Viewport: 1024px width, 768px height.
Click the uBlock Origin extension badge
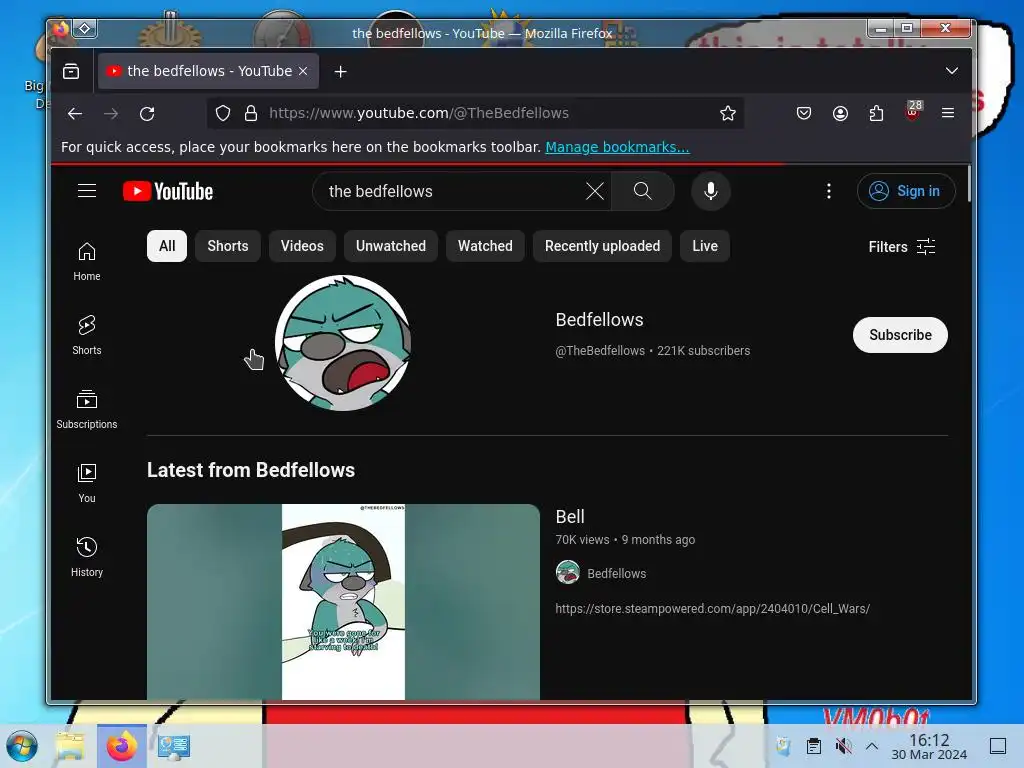(x=913, y=112)
